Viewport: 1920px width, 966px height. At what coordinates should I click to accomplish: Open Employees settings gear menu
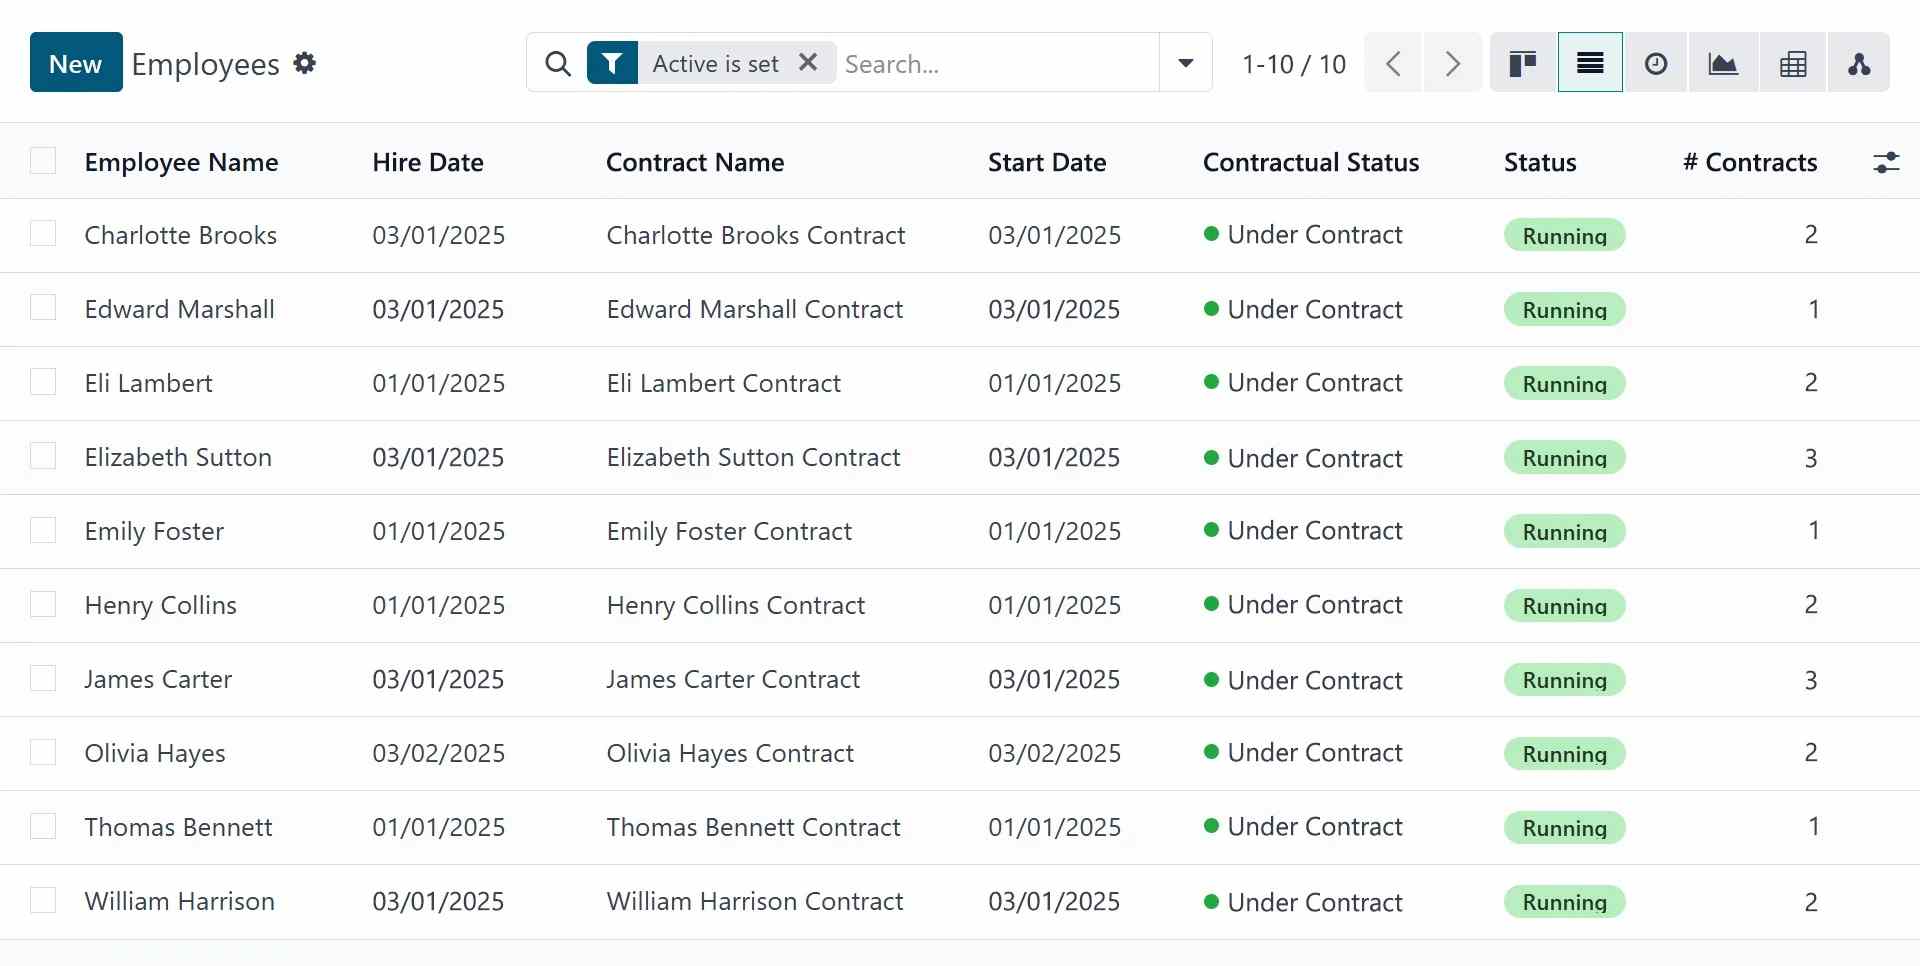coord(305,63)
